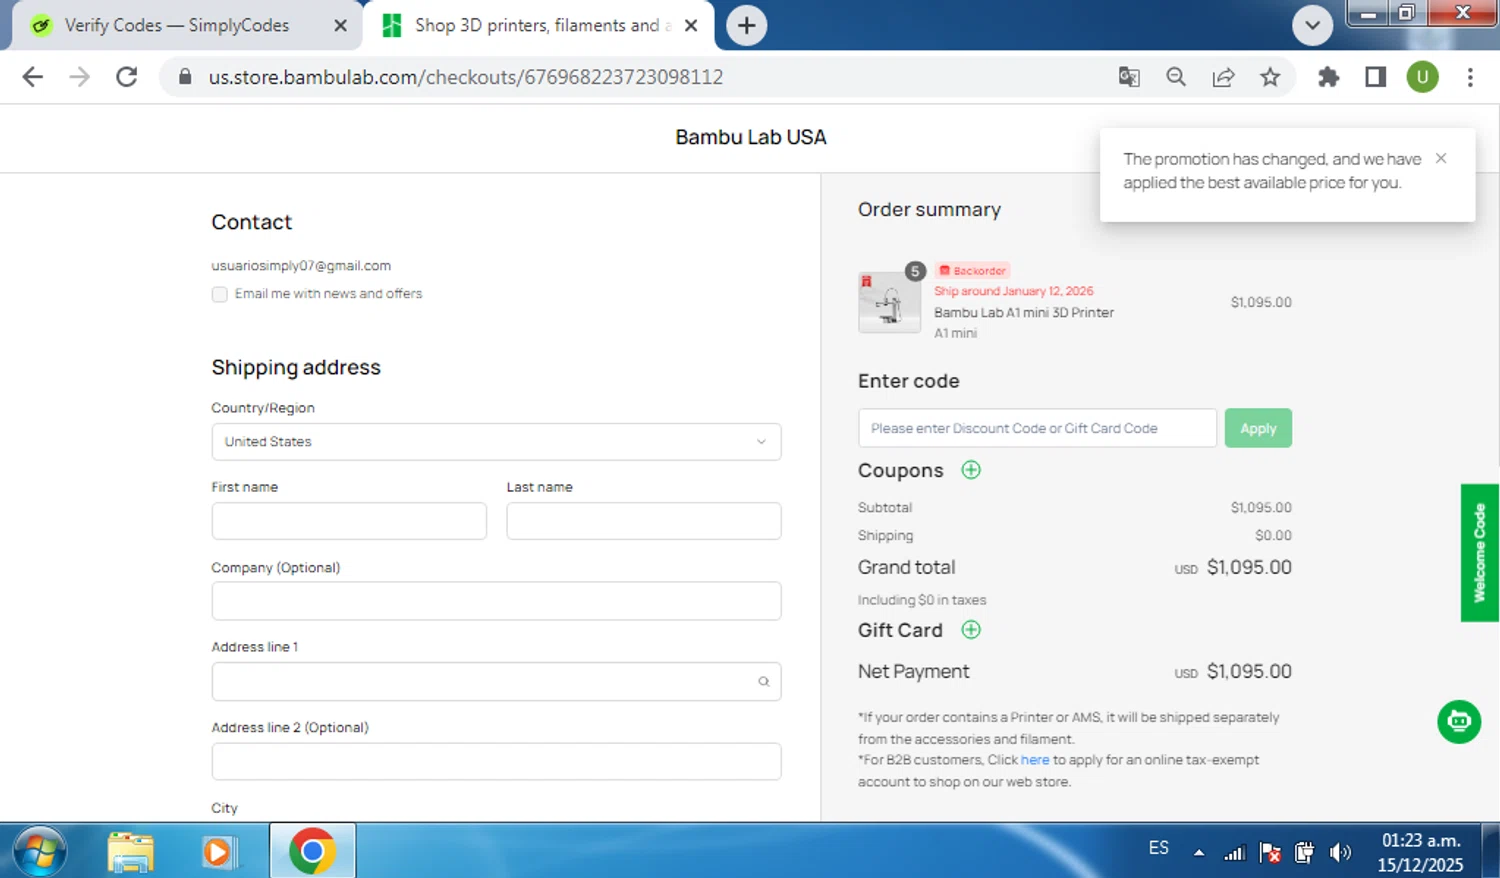Open the Google Translate page icon
This screenshot has height=878, width=1500.
(x=1129, y=77)
